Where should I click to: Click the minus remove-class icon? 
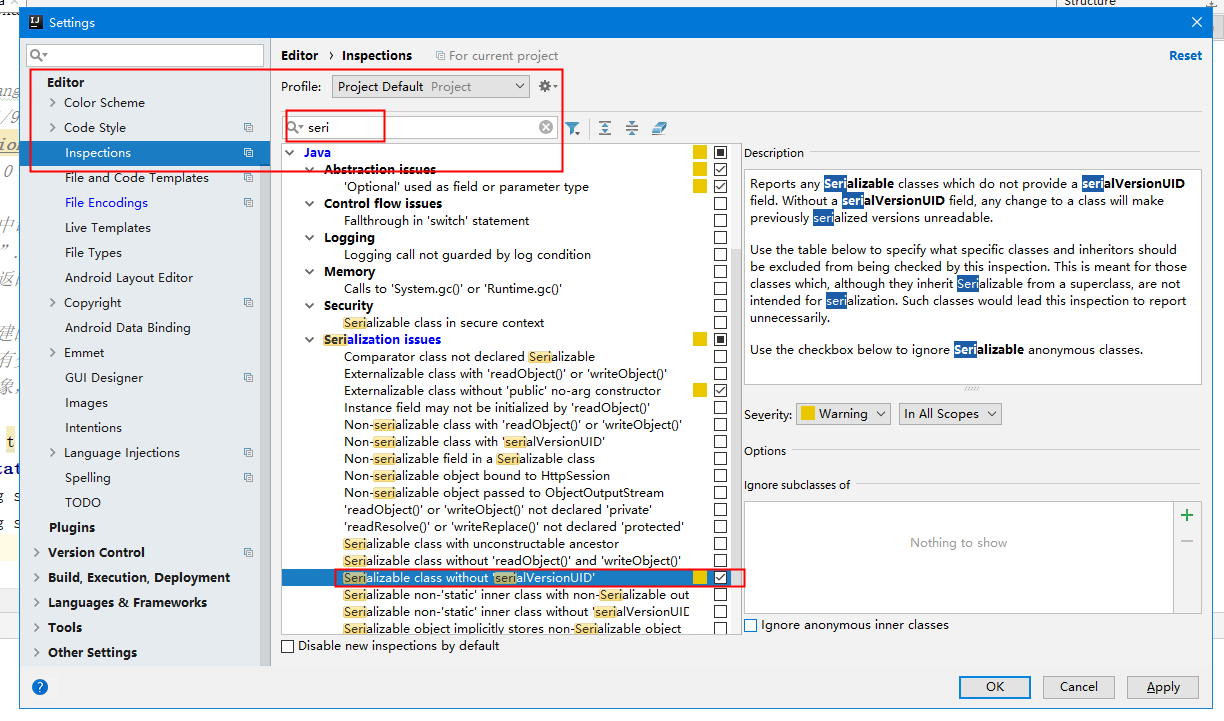[x=1187, y=541]
